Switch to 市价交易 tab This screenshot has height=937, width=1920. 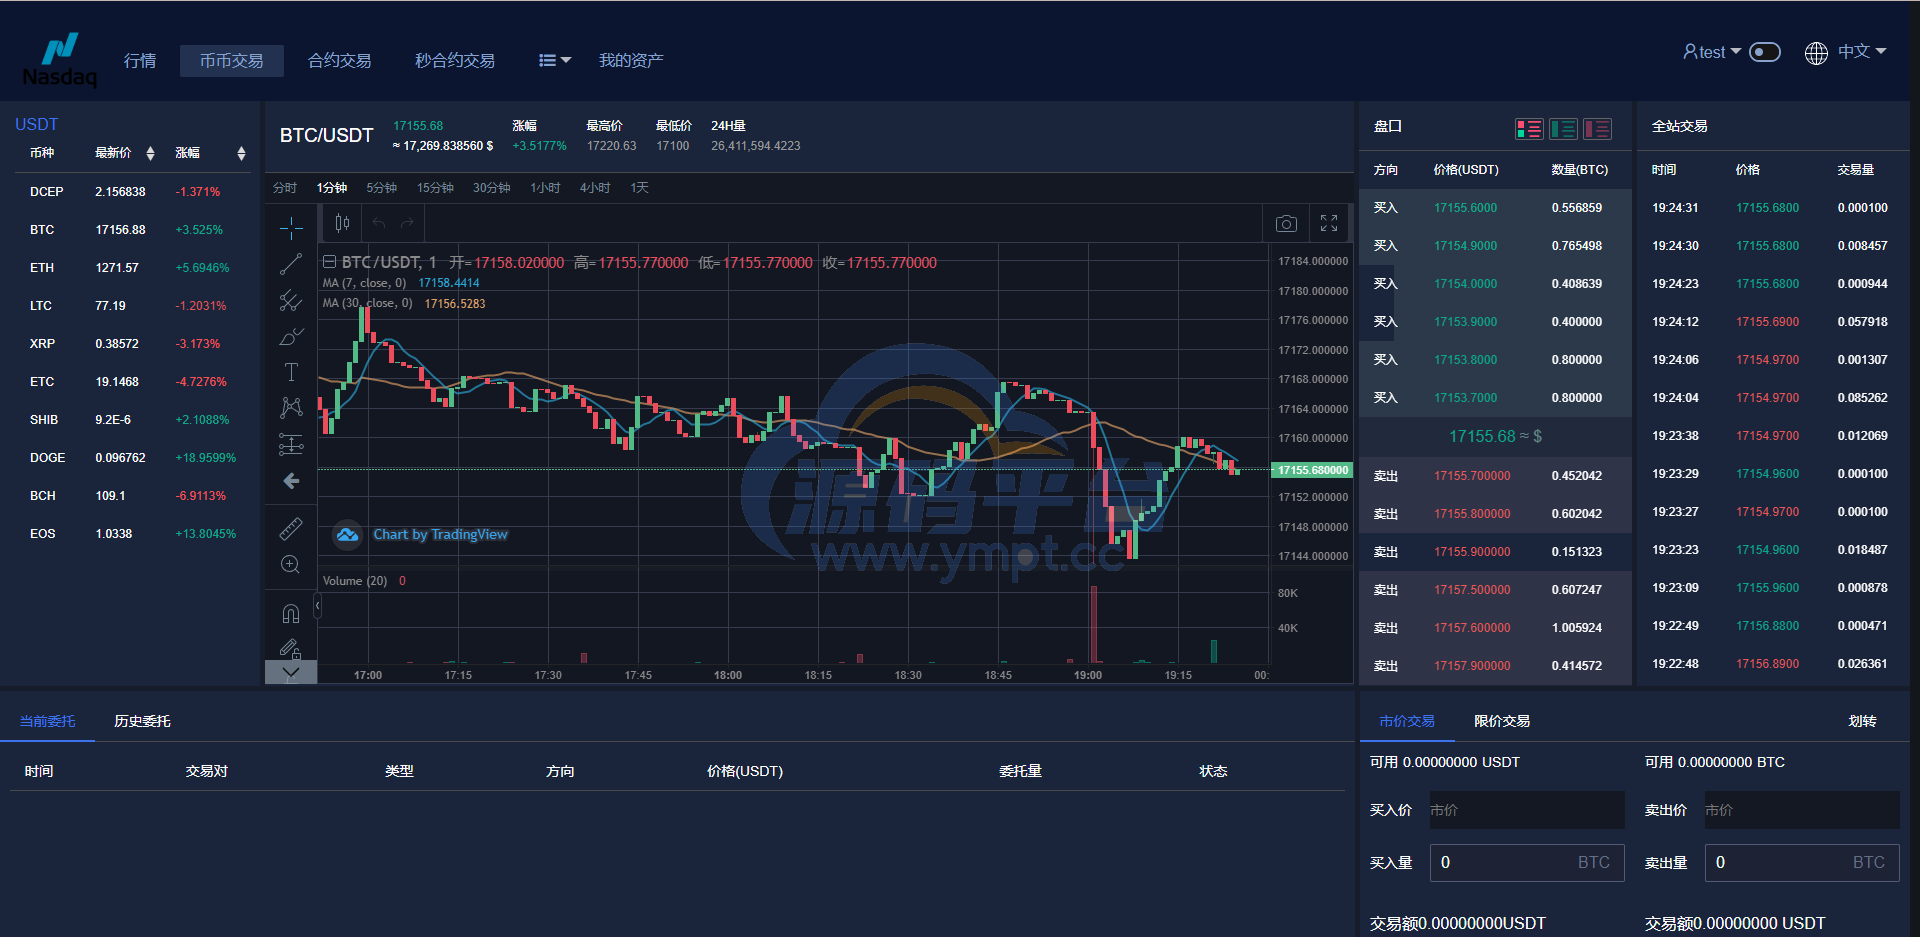(1407, 721)
